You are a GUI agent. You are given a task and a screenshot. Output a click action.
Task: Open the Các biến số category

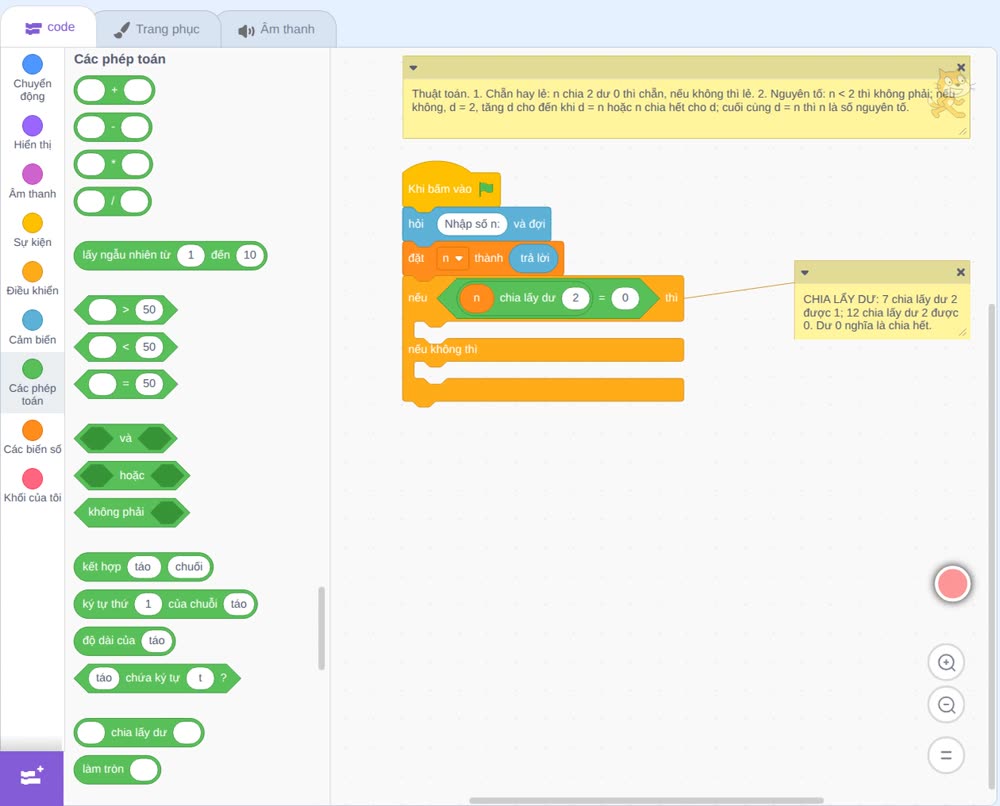32,437
